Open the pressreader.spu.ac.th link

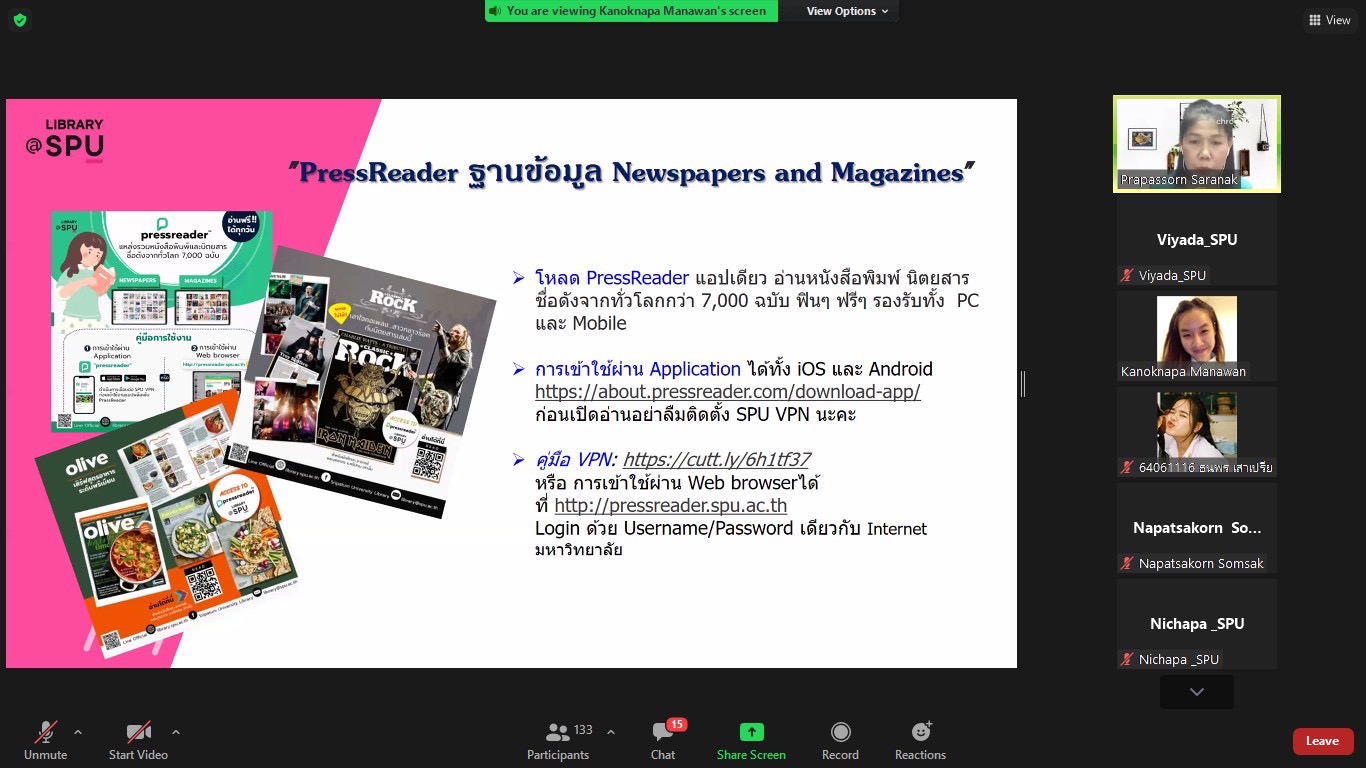click(670, 506)
